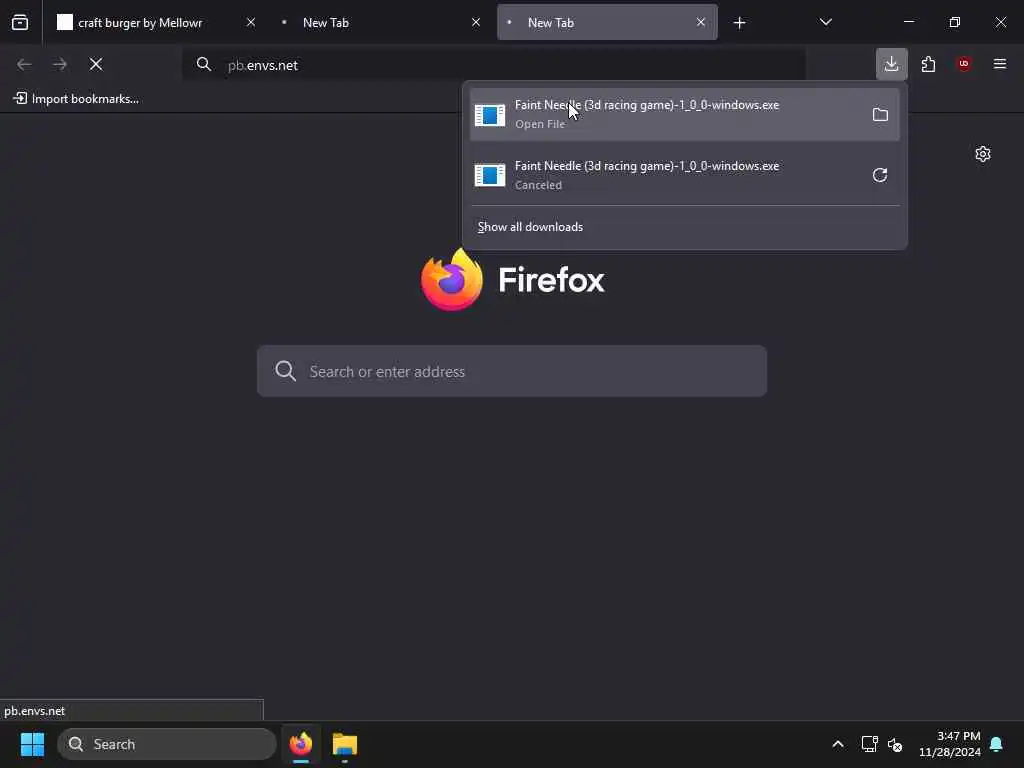The width and height of the screenshot is (1024, 768).
Task: Open a new tab with plus button
Action: (x=739, y=23)
